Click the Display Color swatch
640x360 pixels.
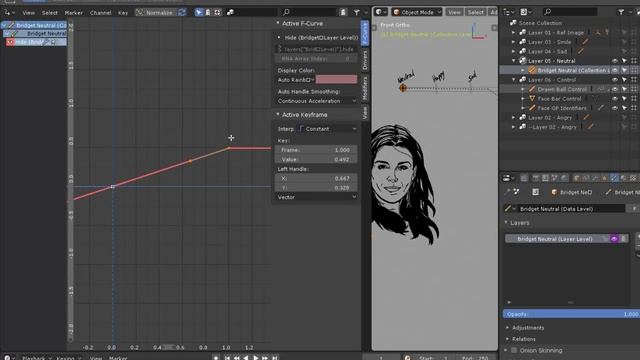pos(336,80)
